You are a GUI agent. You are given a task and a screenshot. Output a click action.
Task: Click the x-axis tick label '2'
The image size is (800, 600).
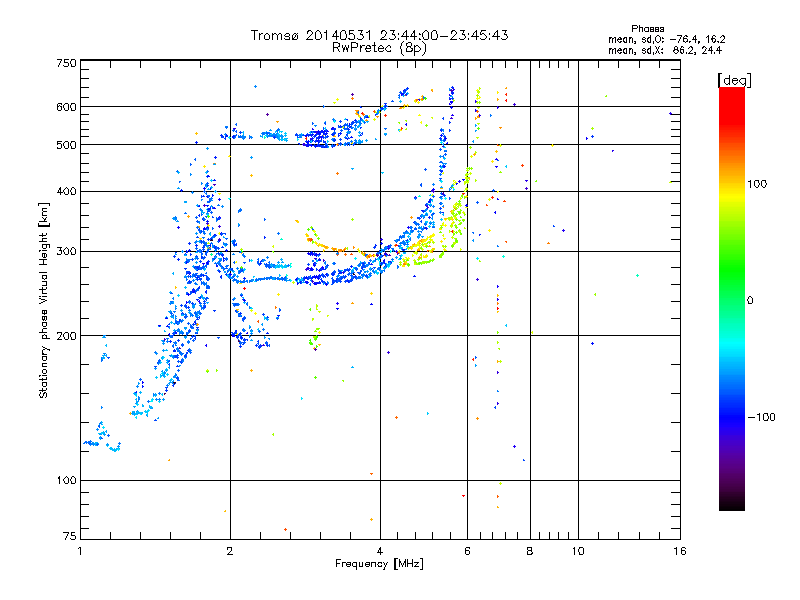click(230, 551)
